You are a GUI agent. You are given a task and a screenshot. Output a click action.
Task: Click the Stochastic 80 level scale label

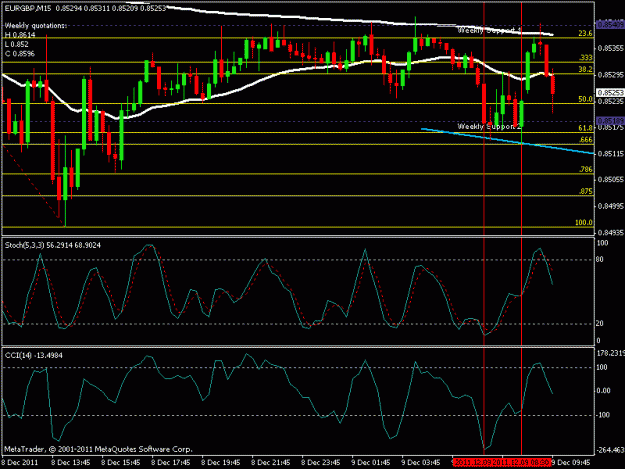(599, 259)
